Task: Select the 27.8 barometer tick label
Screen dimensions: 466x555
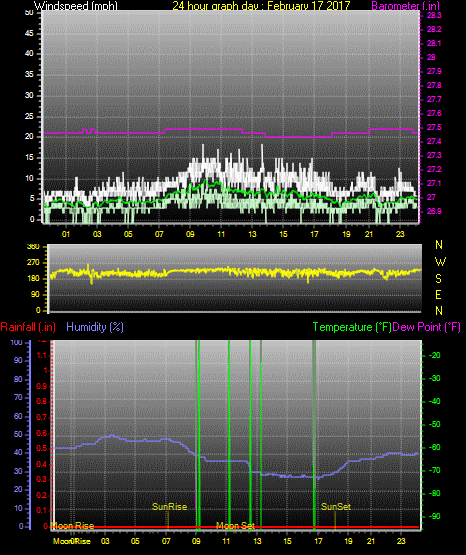Action: (x=434, y=85)
